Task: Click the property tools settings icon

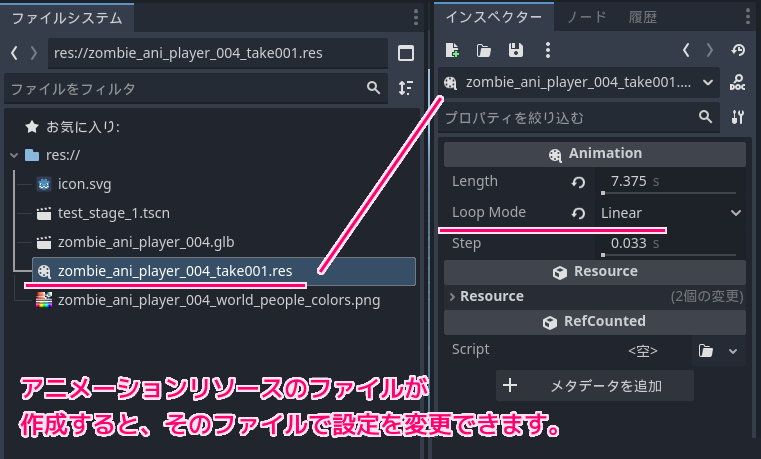Action: tap(738, 117)
